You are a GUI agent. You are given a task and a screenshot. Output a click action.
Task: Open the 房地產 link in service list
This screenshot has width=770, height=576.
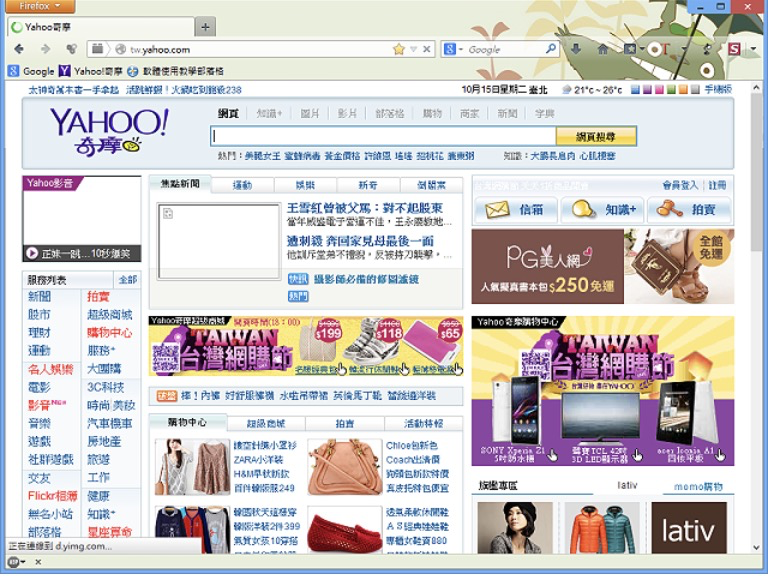(x=104, y=441)
